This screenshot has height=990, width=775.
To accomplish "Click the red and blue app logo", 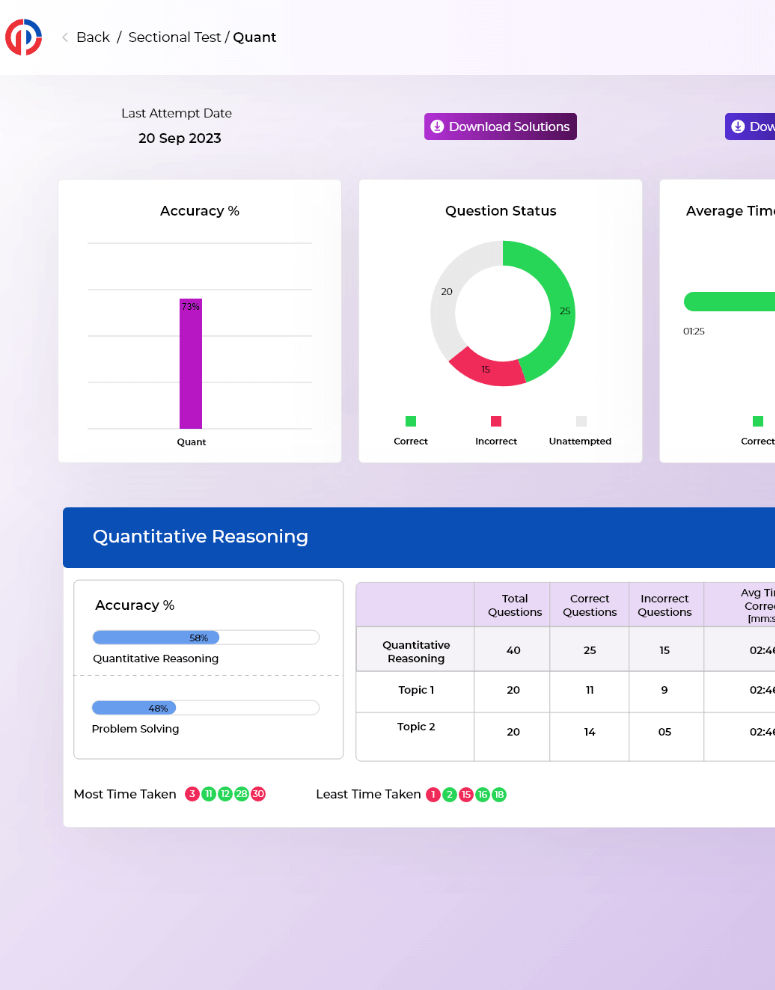I will (x=23, y=37).
